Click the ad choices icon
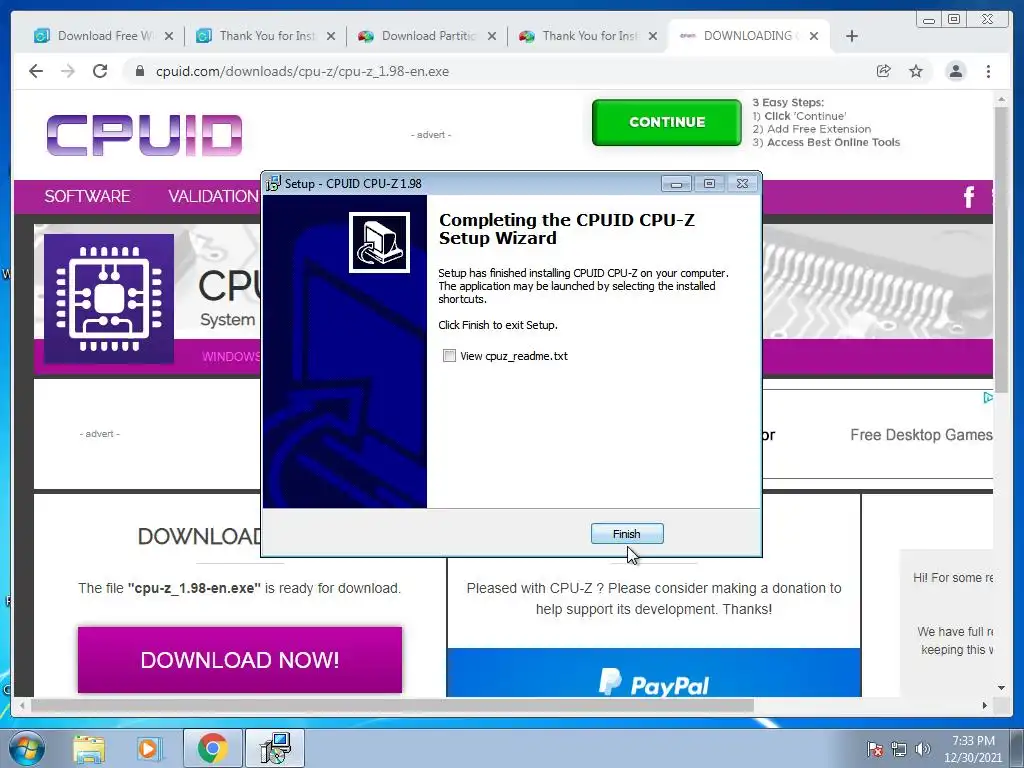 987,397
